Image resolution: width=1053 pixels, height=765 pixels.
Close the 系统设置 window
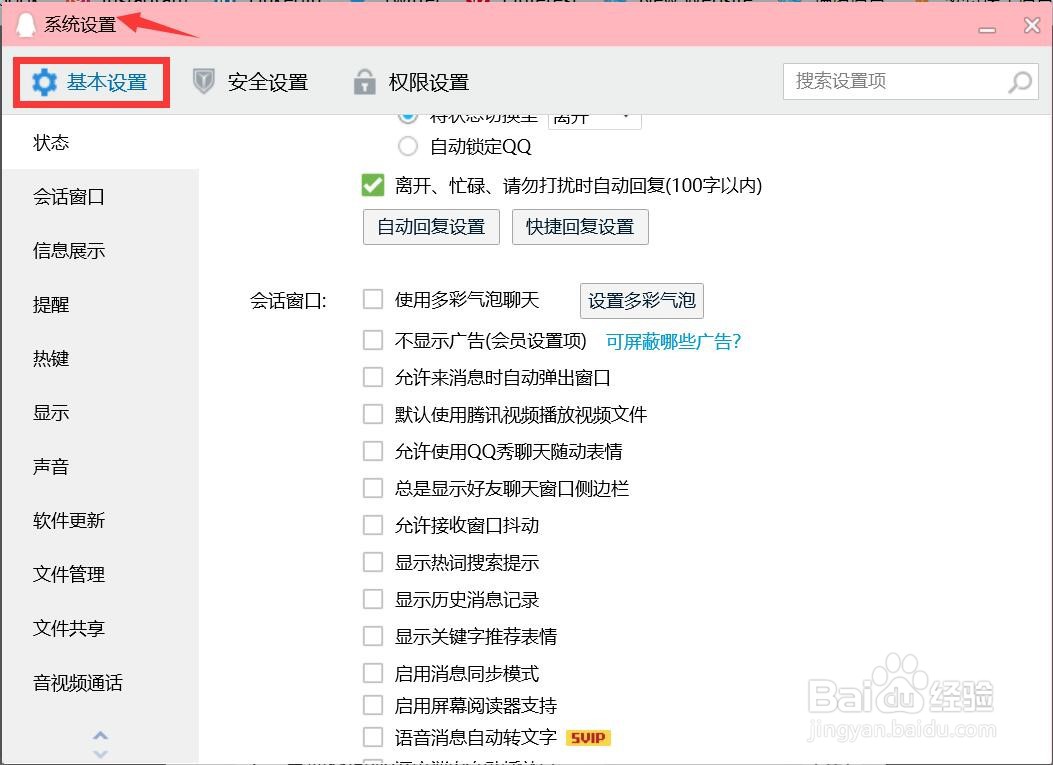click(x=1032, y=26)
